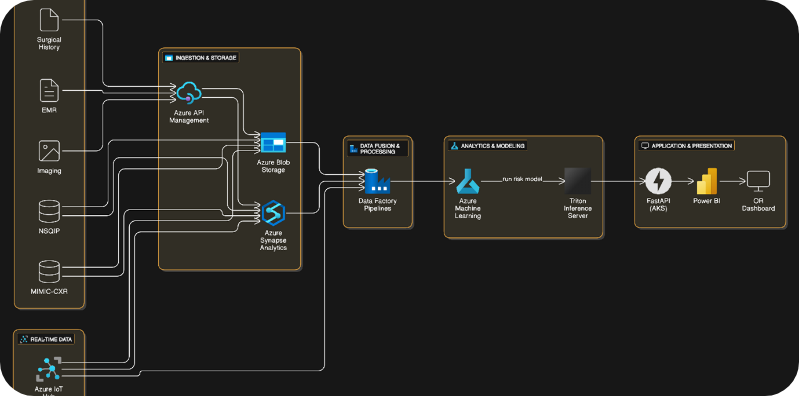
Task: Click the Surgical History document icon
Action: coord(49,19)
